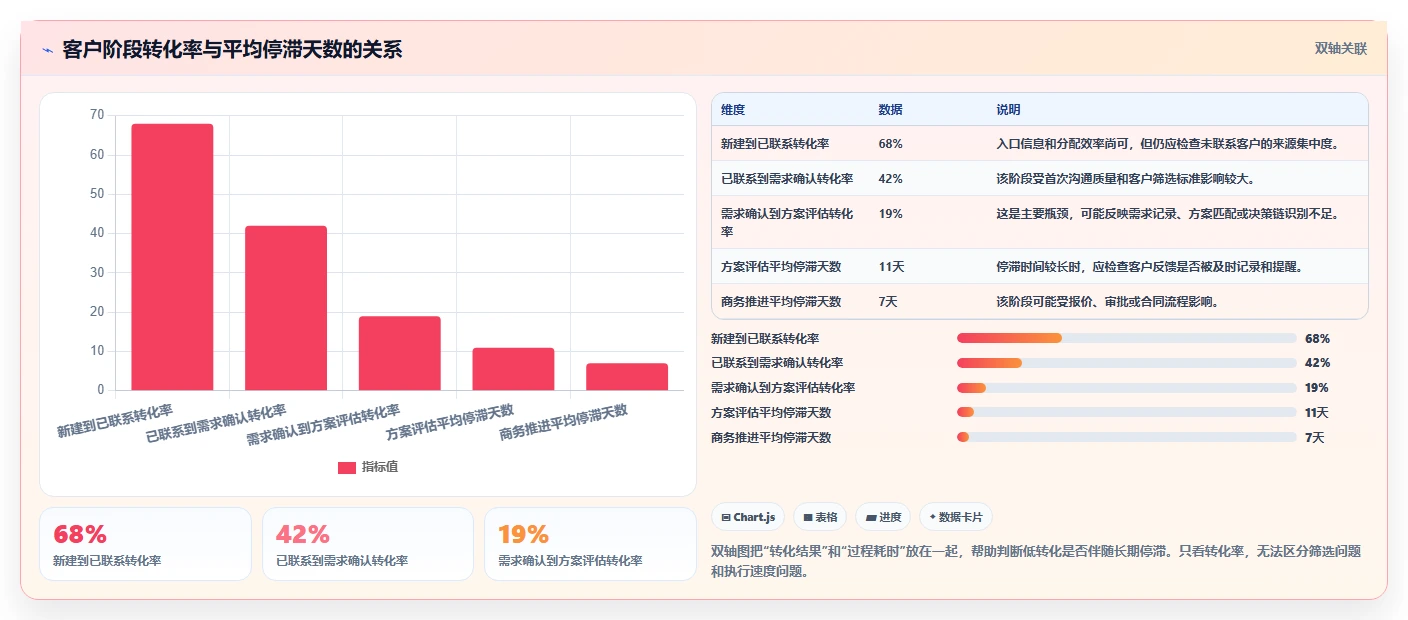Click the 表格 chip
This screenshot has width=1408, height=620.
click(x=820, y=517)
